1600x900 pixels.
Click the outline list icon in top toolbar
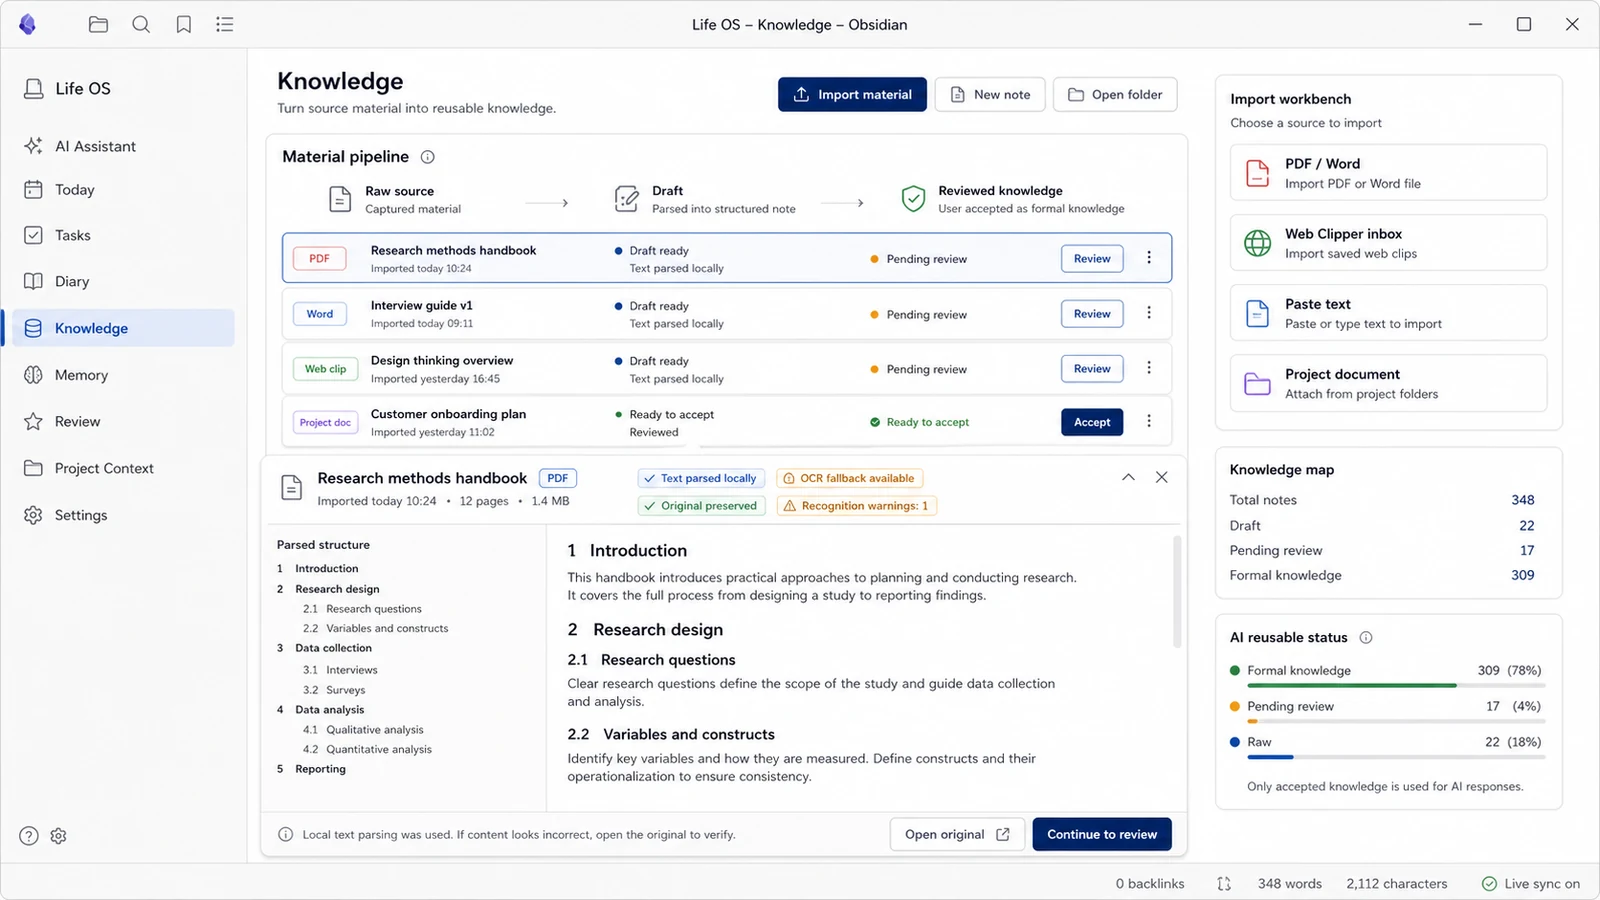[225, 24]
